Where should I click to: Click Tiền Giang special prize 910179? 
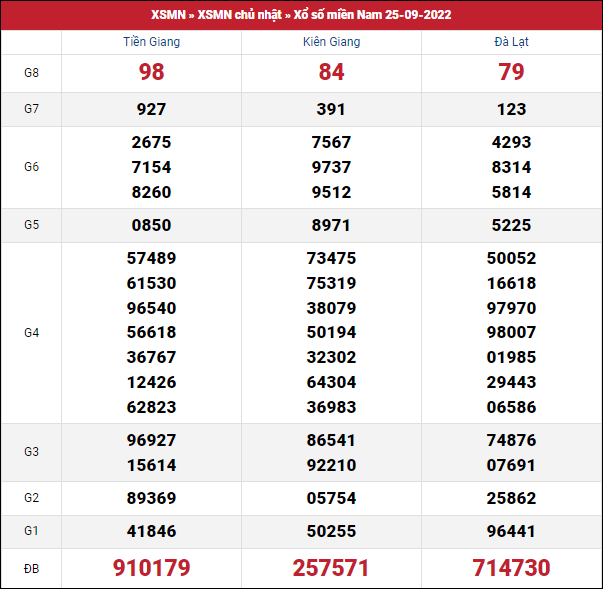click(x=151, y=568)
